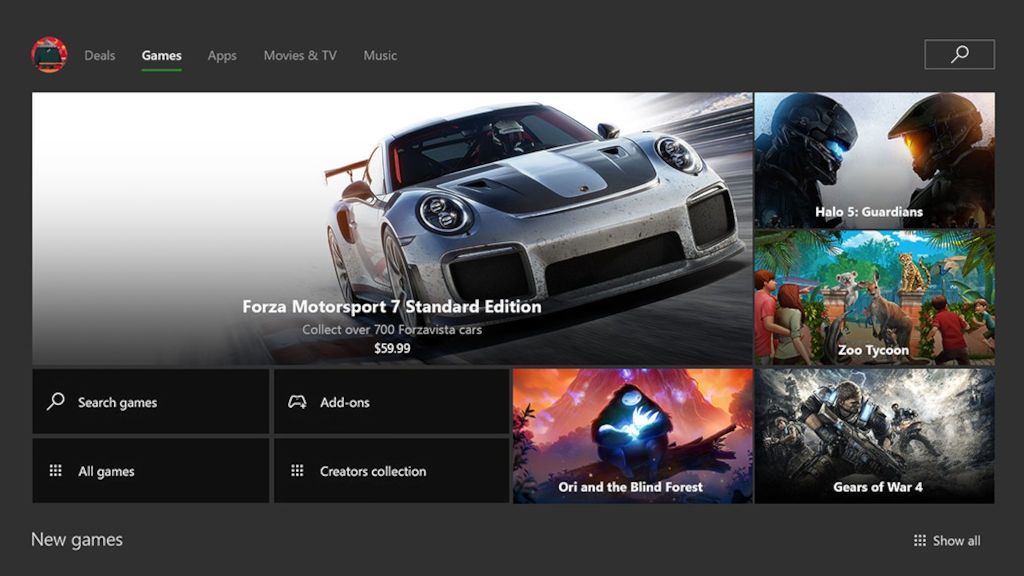The image size is (1024, 576).
Task: Click the New games section heading
Action: [77, 540]
